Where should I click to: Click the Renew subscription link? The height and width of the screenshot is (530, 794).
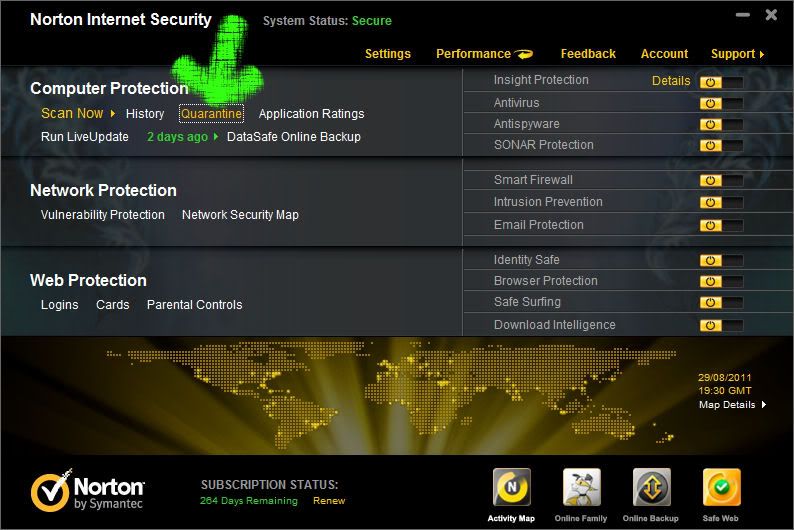click(x=330, y=501)
